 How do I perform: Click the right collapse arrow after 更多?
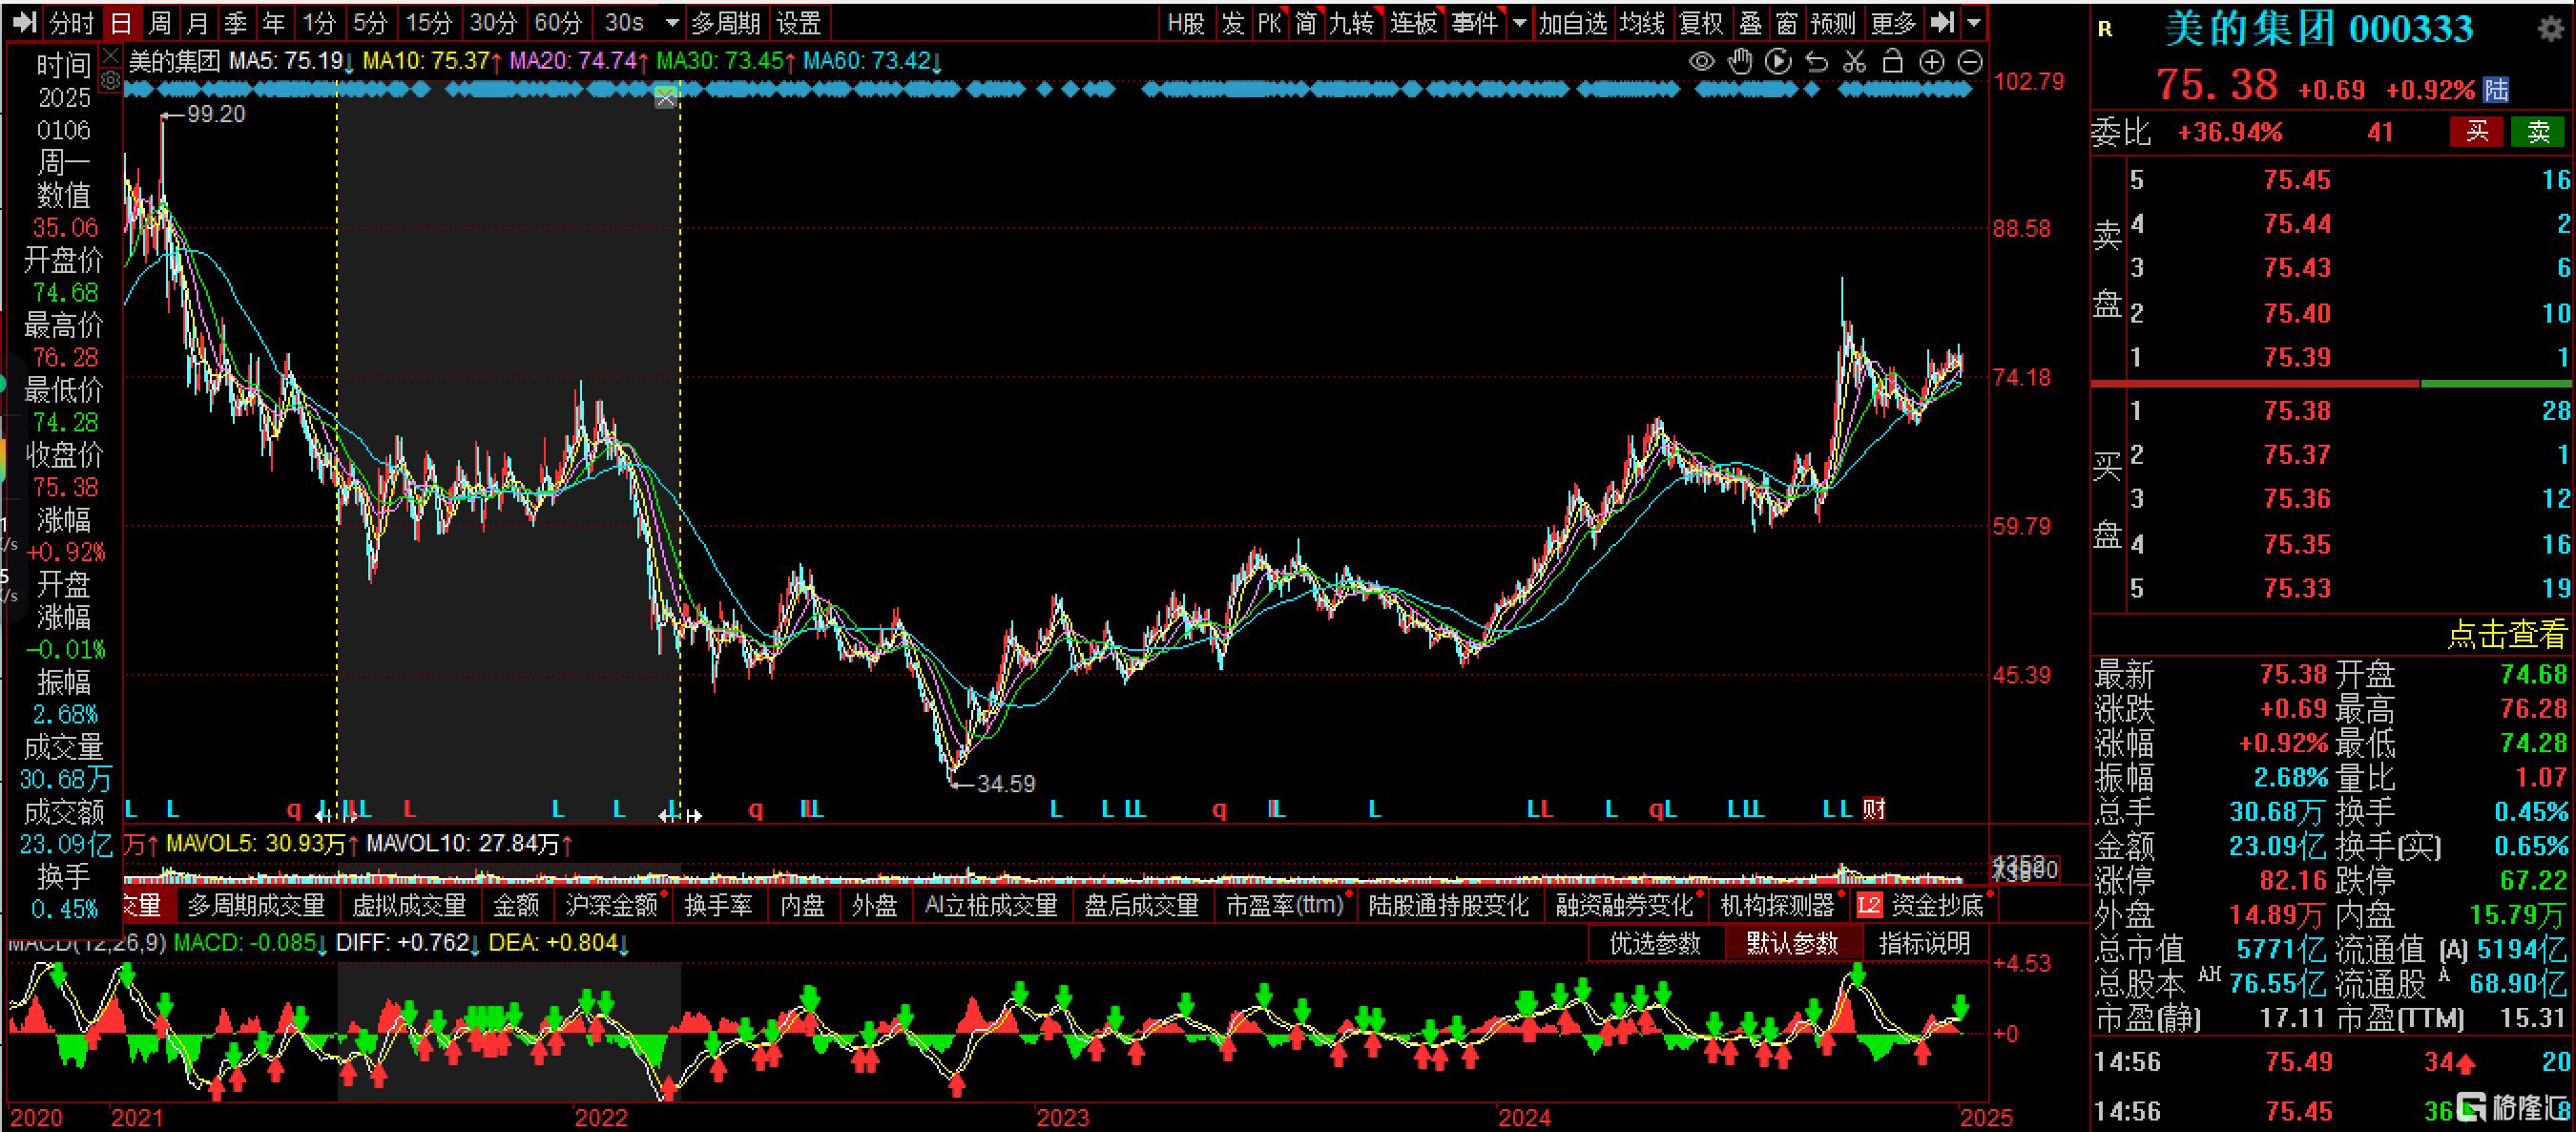click(1942, 22)
